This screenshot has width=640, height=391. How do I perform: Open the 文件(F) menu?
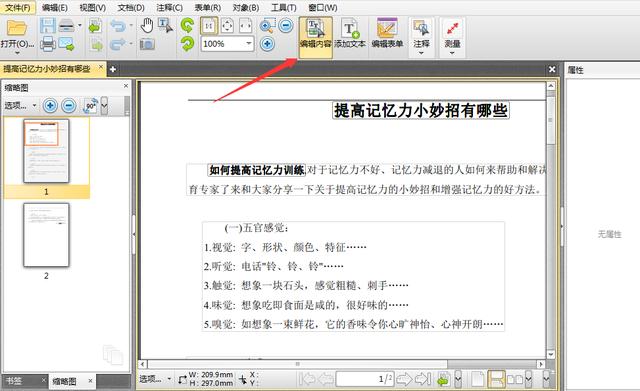click(18, 7)
